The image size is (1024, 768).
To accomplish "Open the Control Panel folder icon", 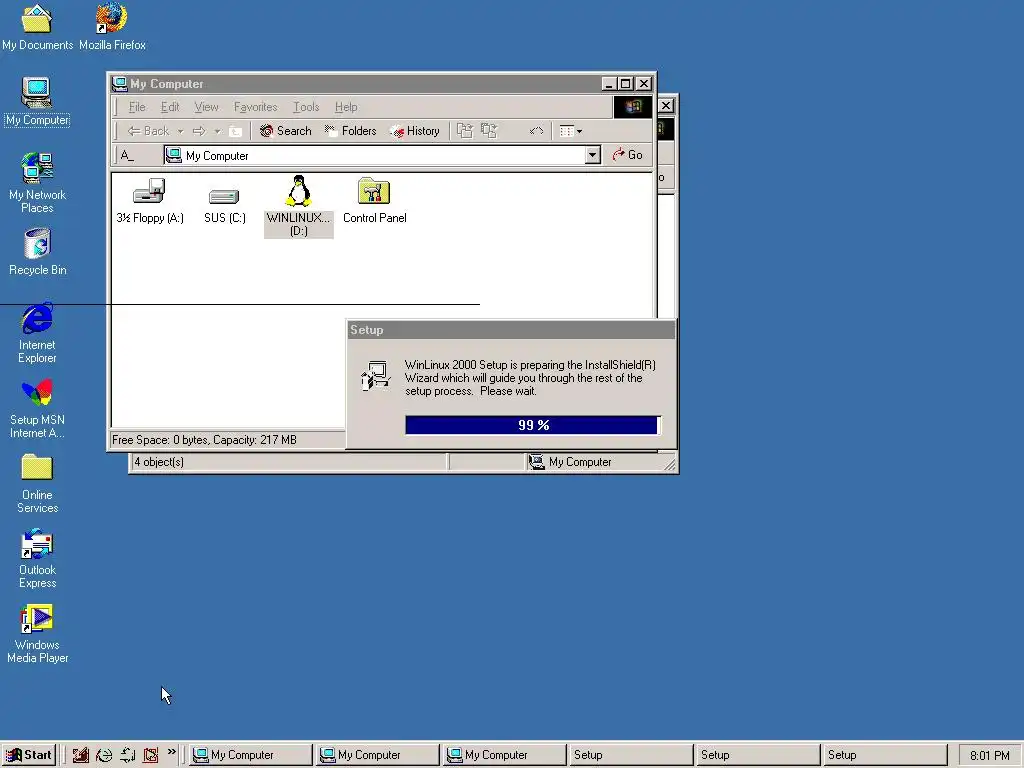I will (374, 191).
